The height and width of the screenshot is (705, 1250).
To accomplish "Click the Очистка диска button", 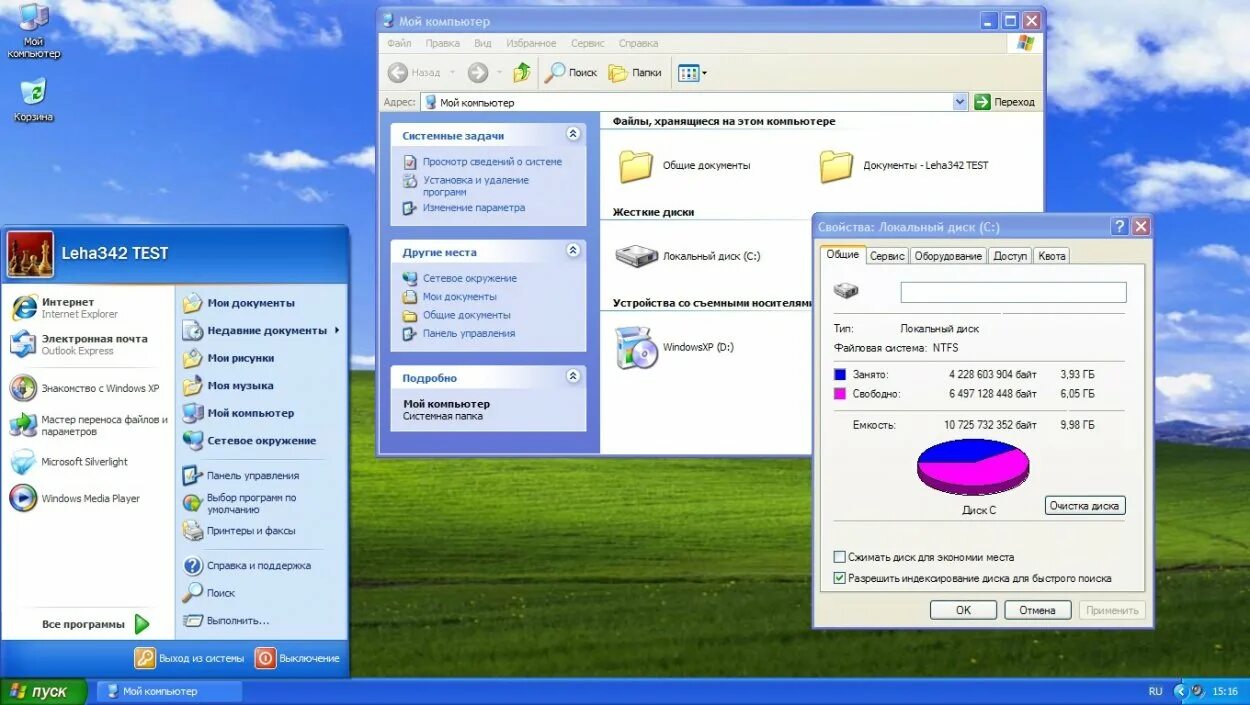I will point(1085,506).
